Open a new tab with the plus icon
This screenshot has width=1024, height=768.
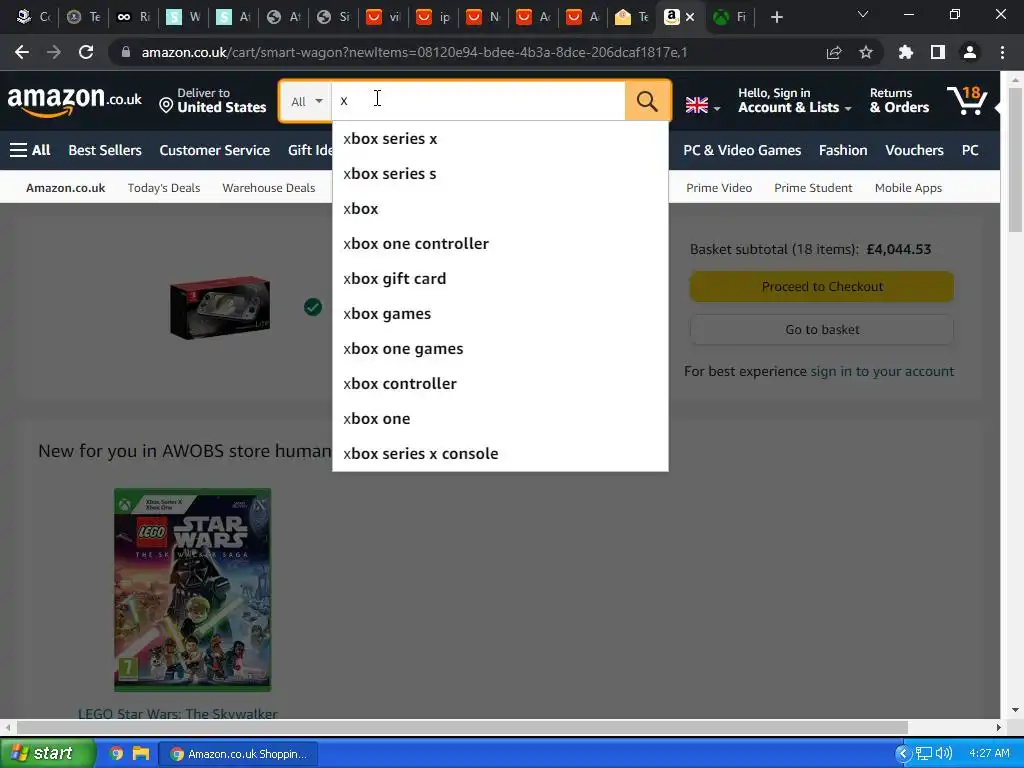point(776,17)
